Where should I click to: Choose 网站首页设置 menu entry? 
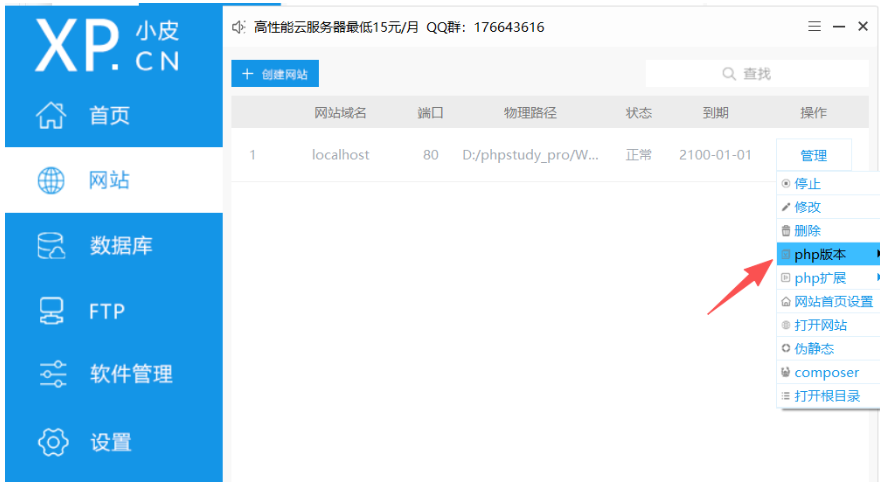[x=828, y=301]
